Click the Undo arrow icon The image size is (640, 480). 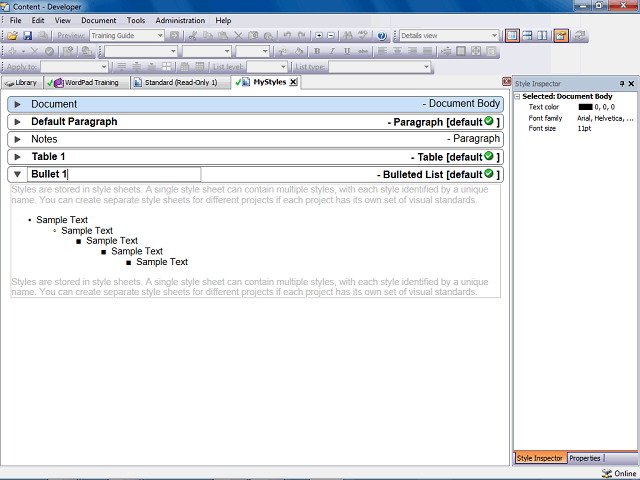[x=287, y=36]
